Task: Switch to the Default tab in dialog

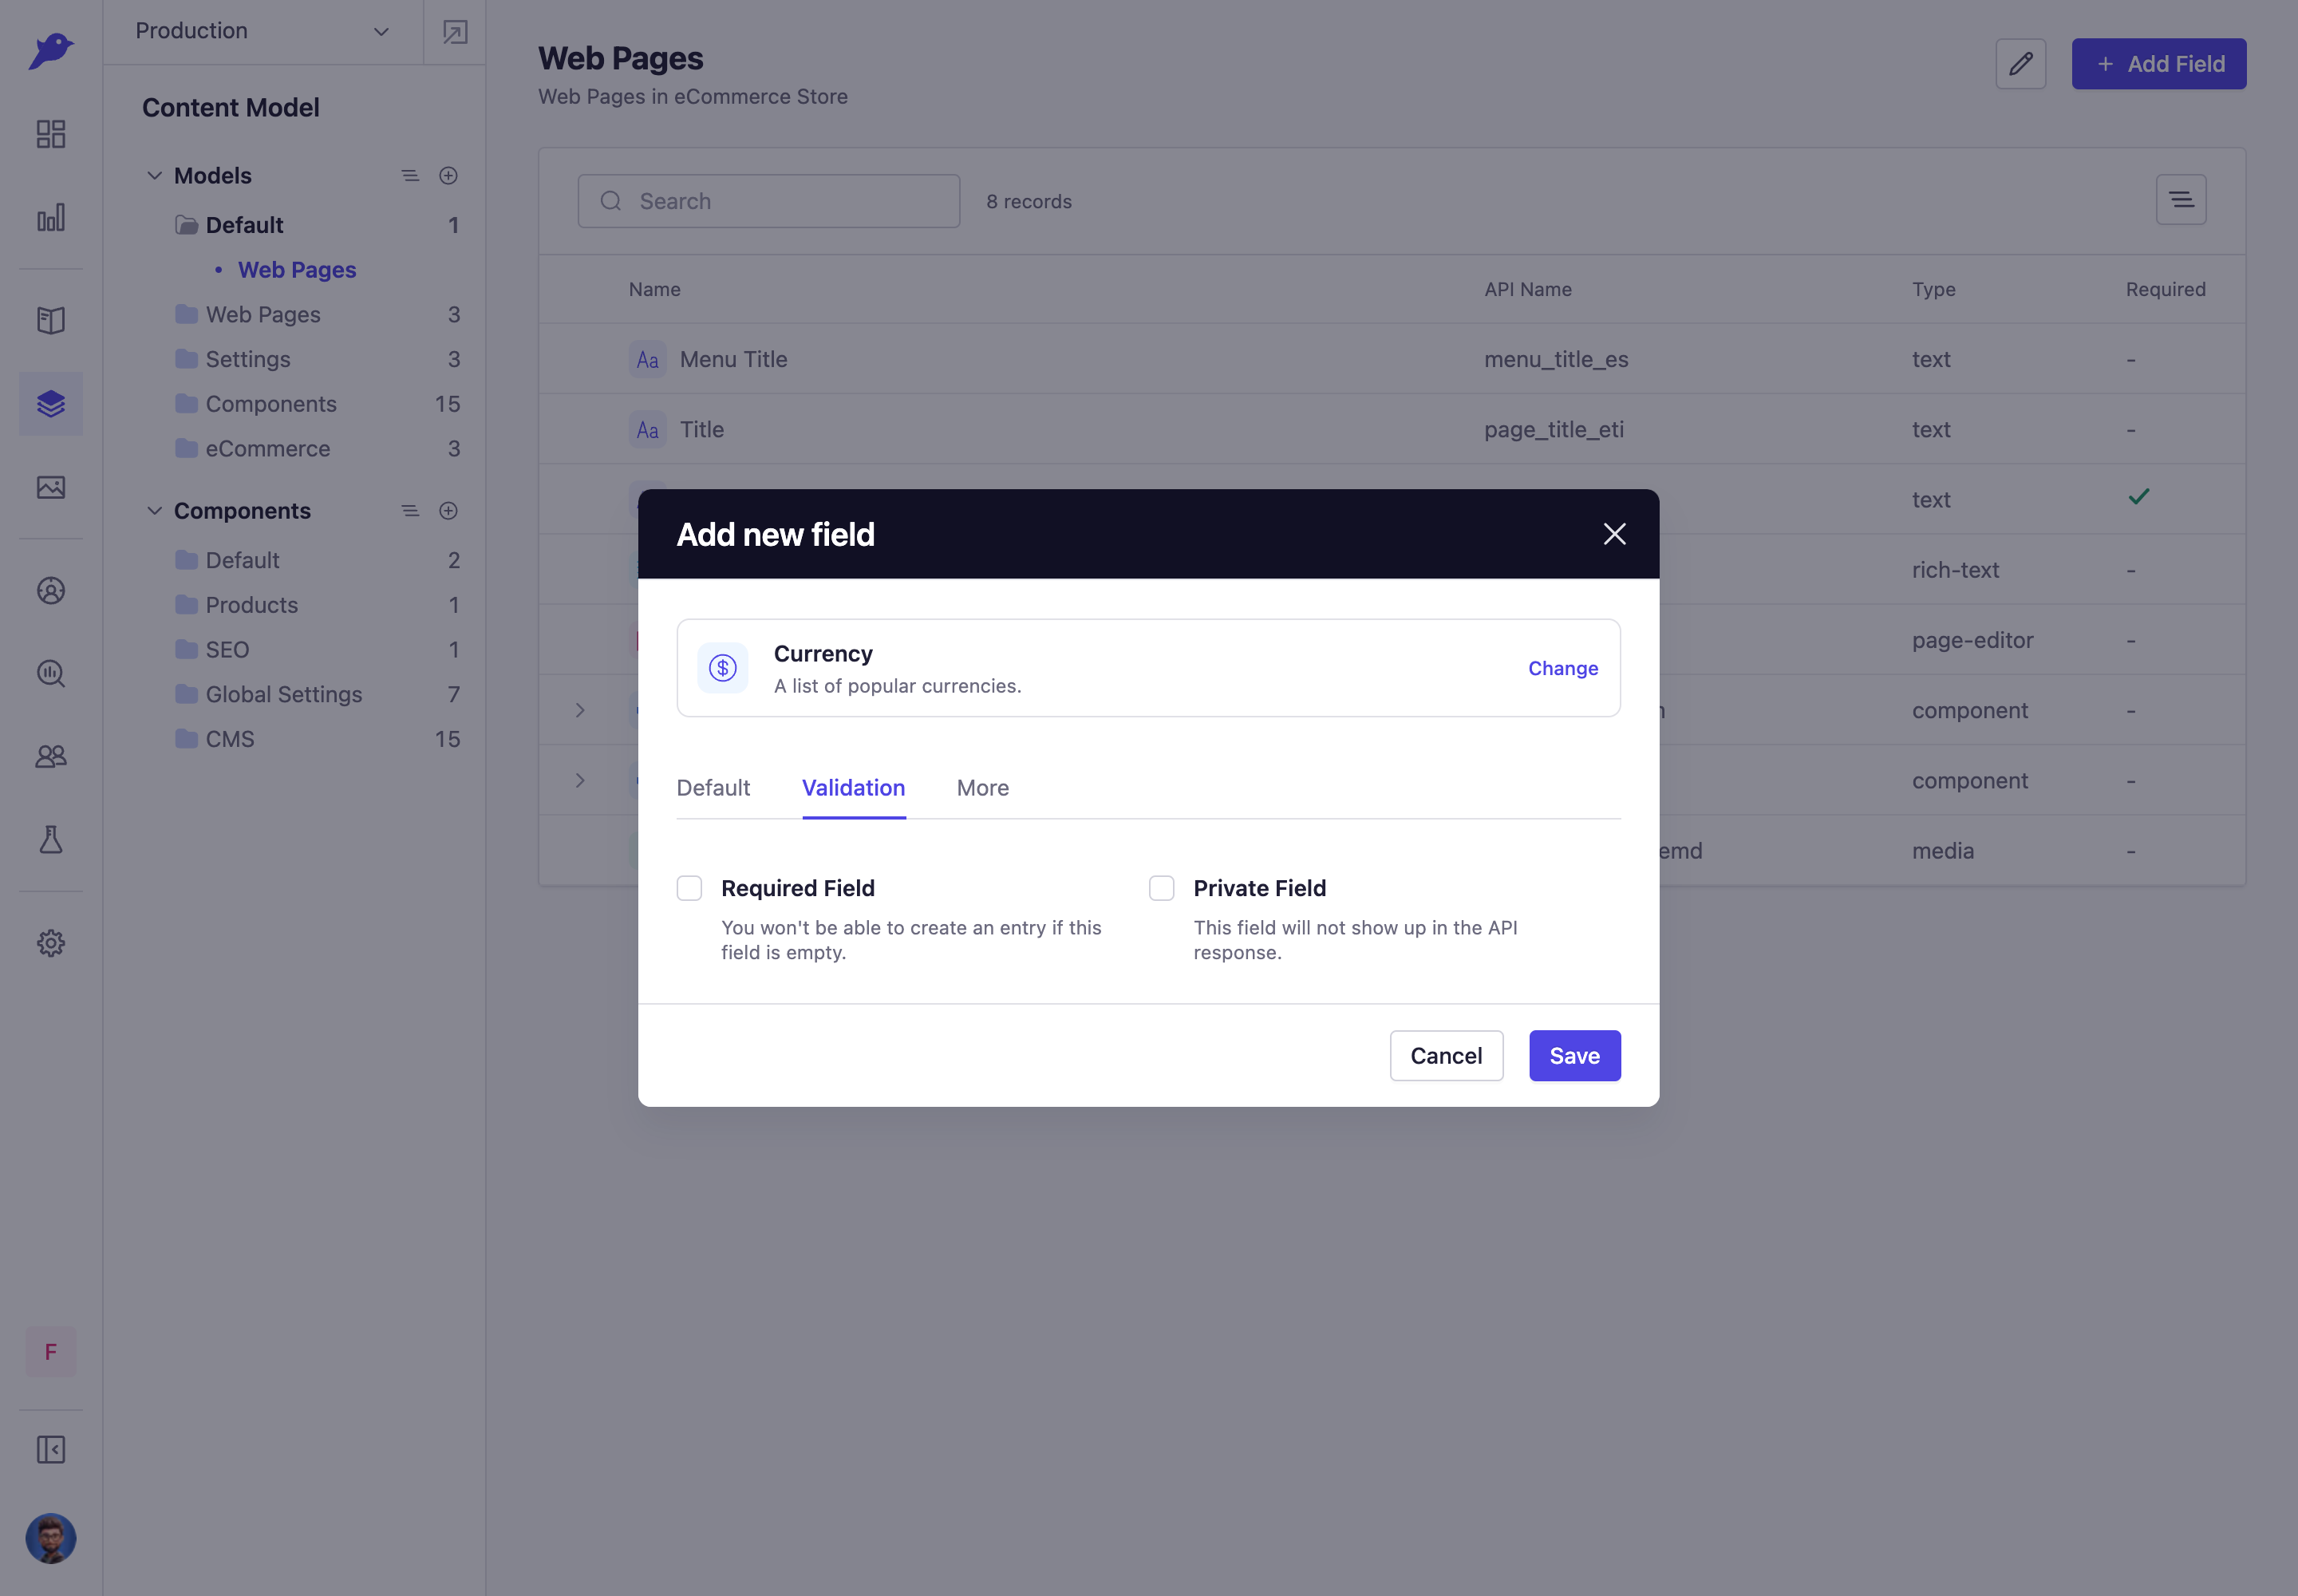Action: pyautogui.click(x=713, y=788)
